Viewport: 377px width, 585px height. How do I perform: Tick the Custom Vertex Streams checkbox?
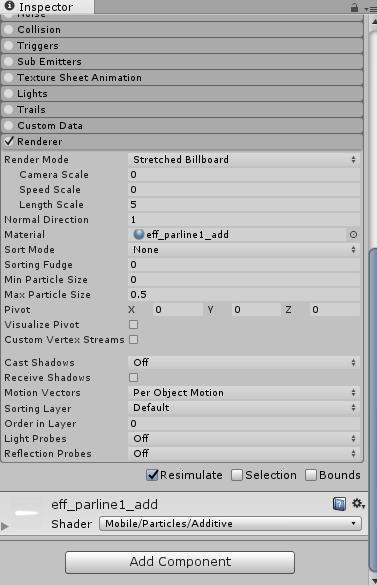[x=133, y=340]
